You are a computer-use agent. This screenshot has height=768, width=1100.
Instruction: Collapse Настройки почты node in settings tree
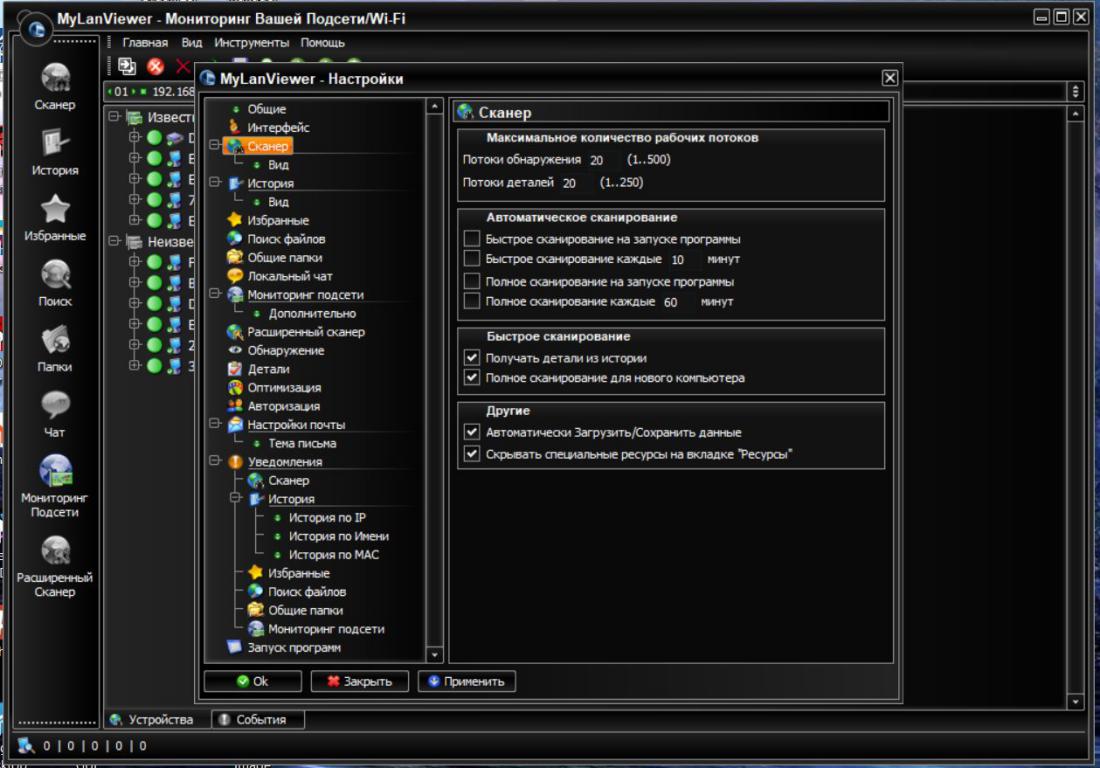[213, 425]
